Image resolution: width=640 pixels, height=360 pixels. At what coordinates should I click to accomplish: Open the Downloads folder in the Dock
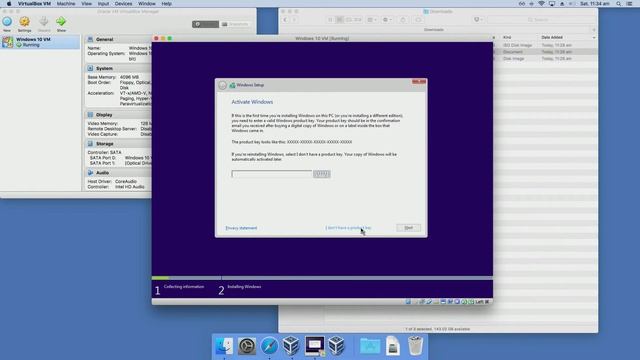coord(370,346)
